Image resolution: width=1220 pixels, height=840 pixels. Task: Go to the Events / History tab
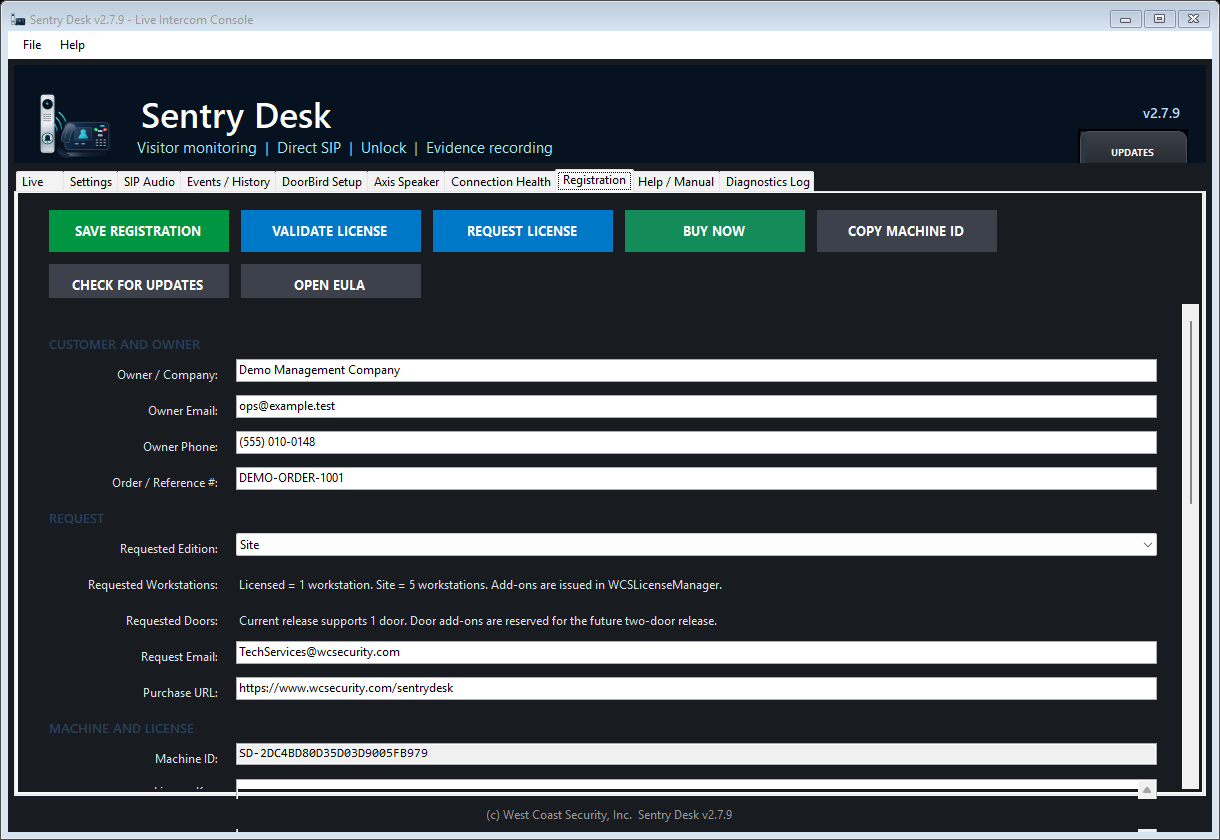coord(228,182)
